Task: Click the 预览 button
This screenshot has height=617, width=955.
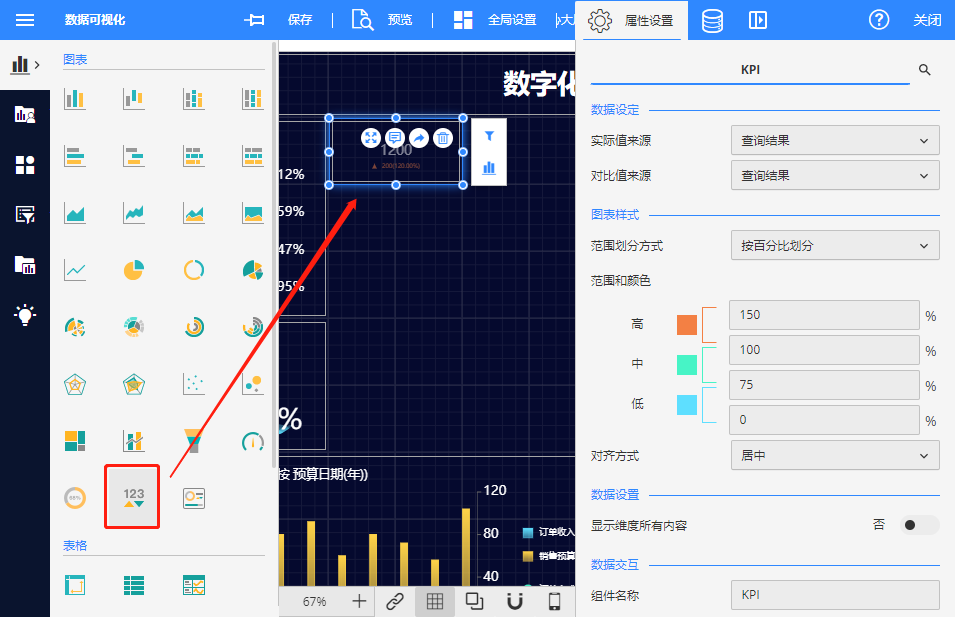Action: (383, 20)
